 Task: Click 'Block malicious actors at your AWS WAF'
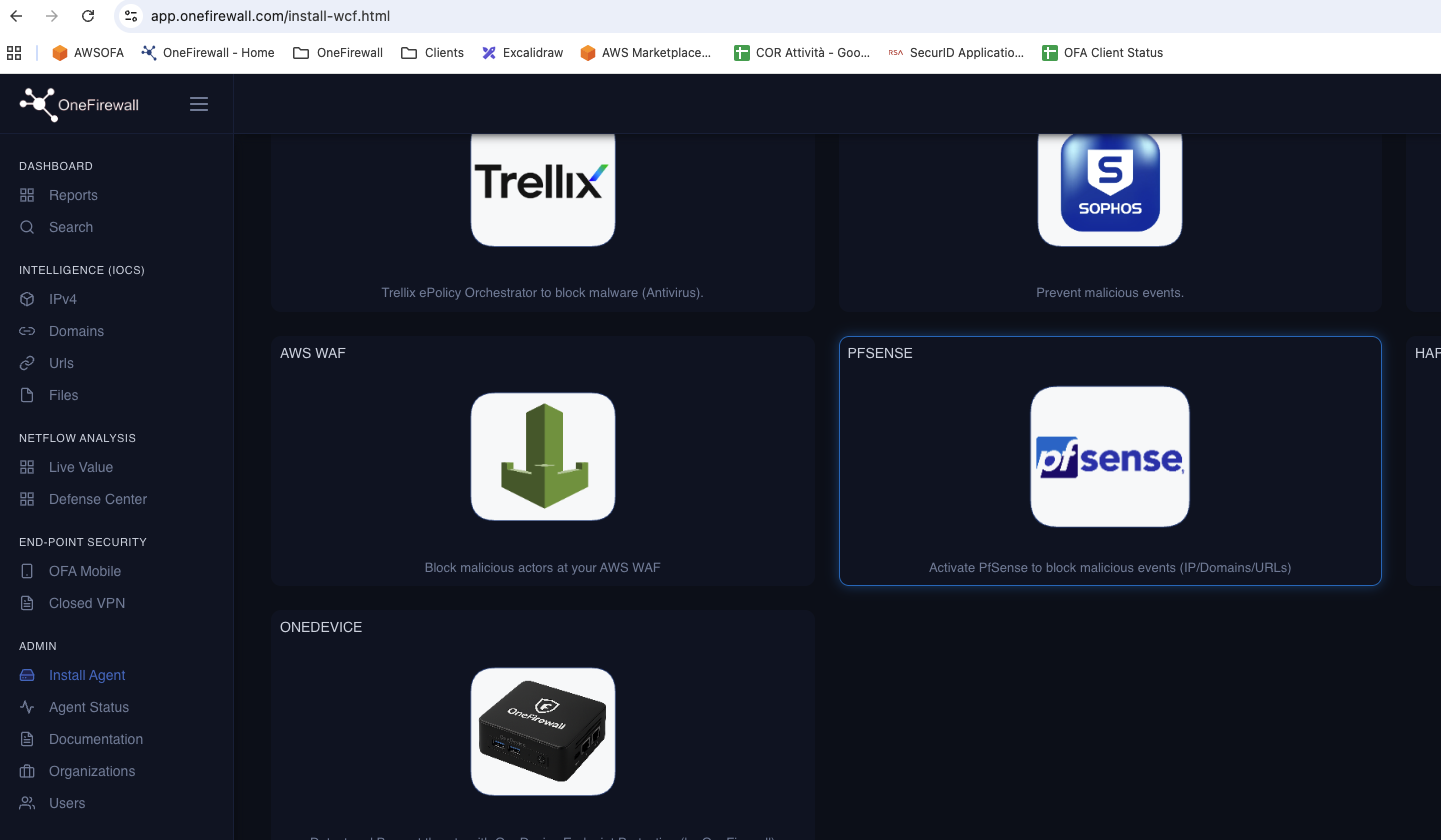[x=543, y=567]
